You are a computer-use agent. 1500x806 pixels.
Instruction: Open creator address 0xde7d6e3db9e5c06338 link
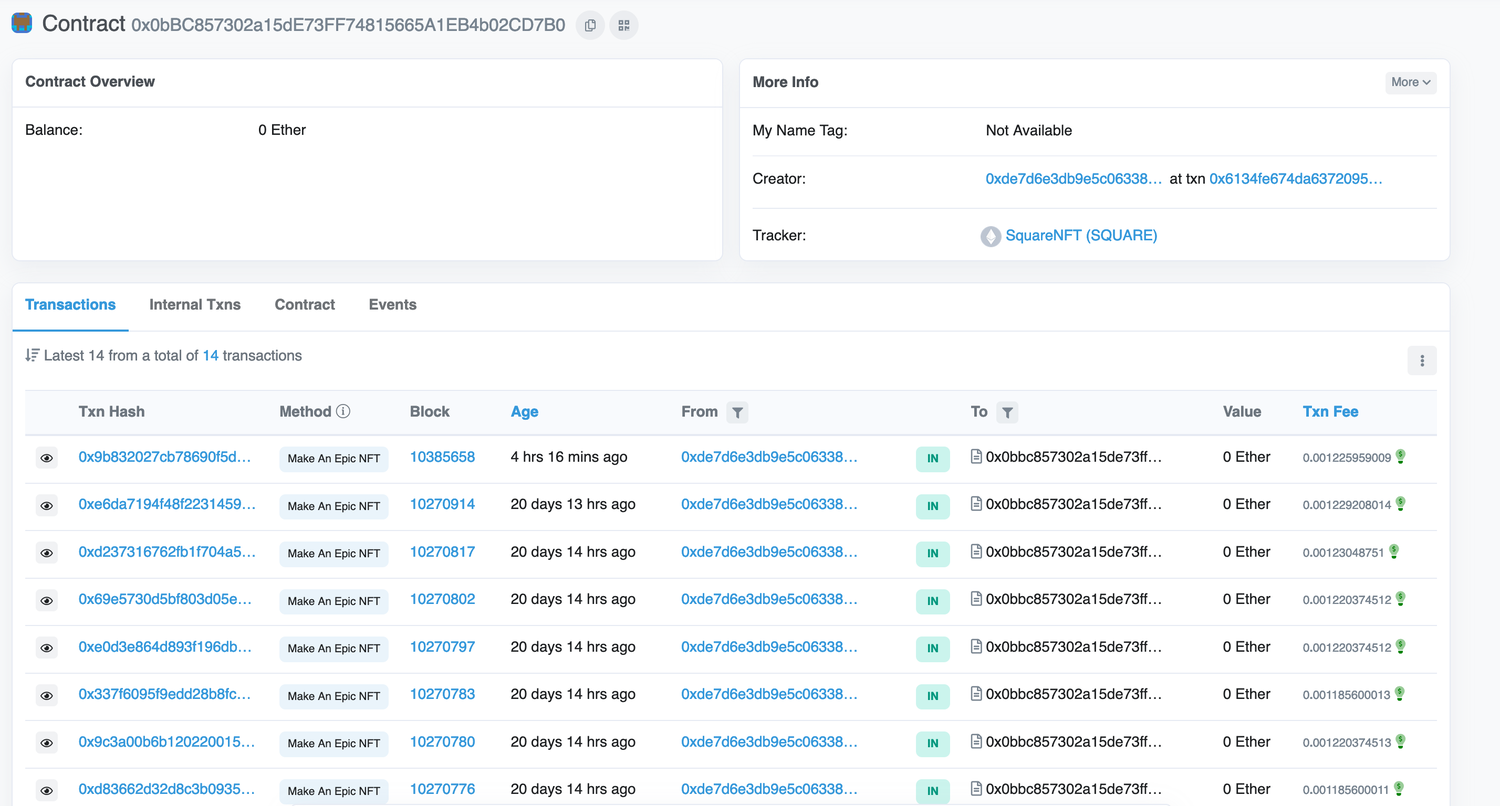click(x=1074, y=178)
